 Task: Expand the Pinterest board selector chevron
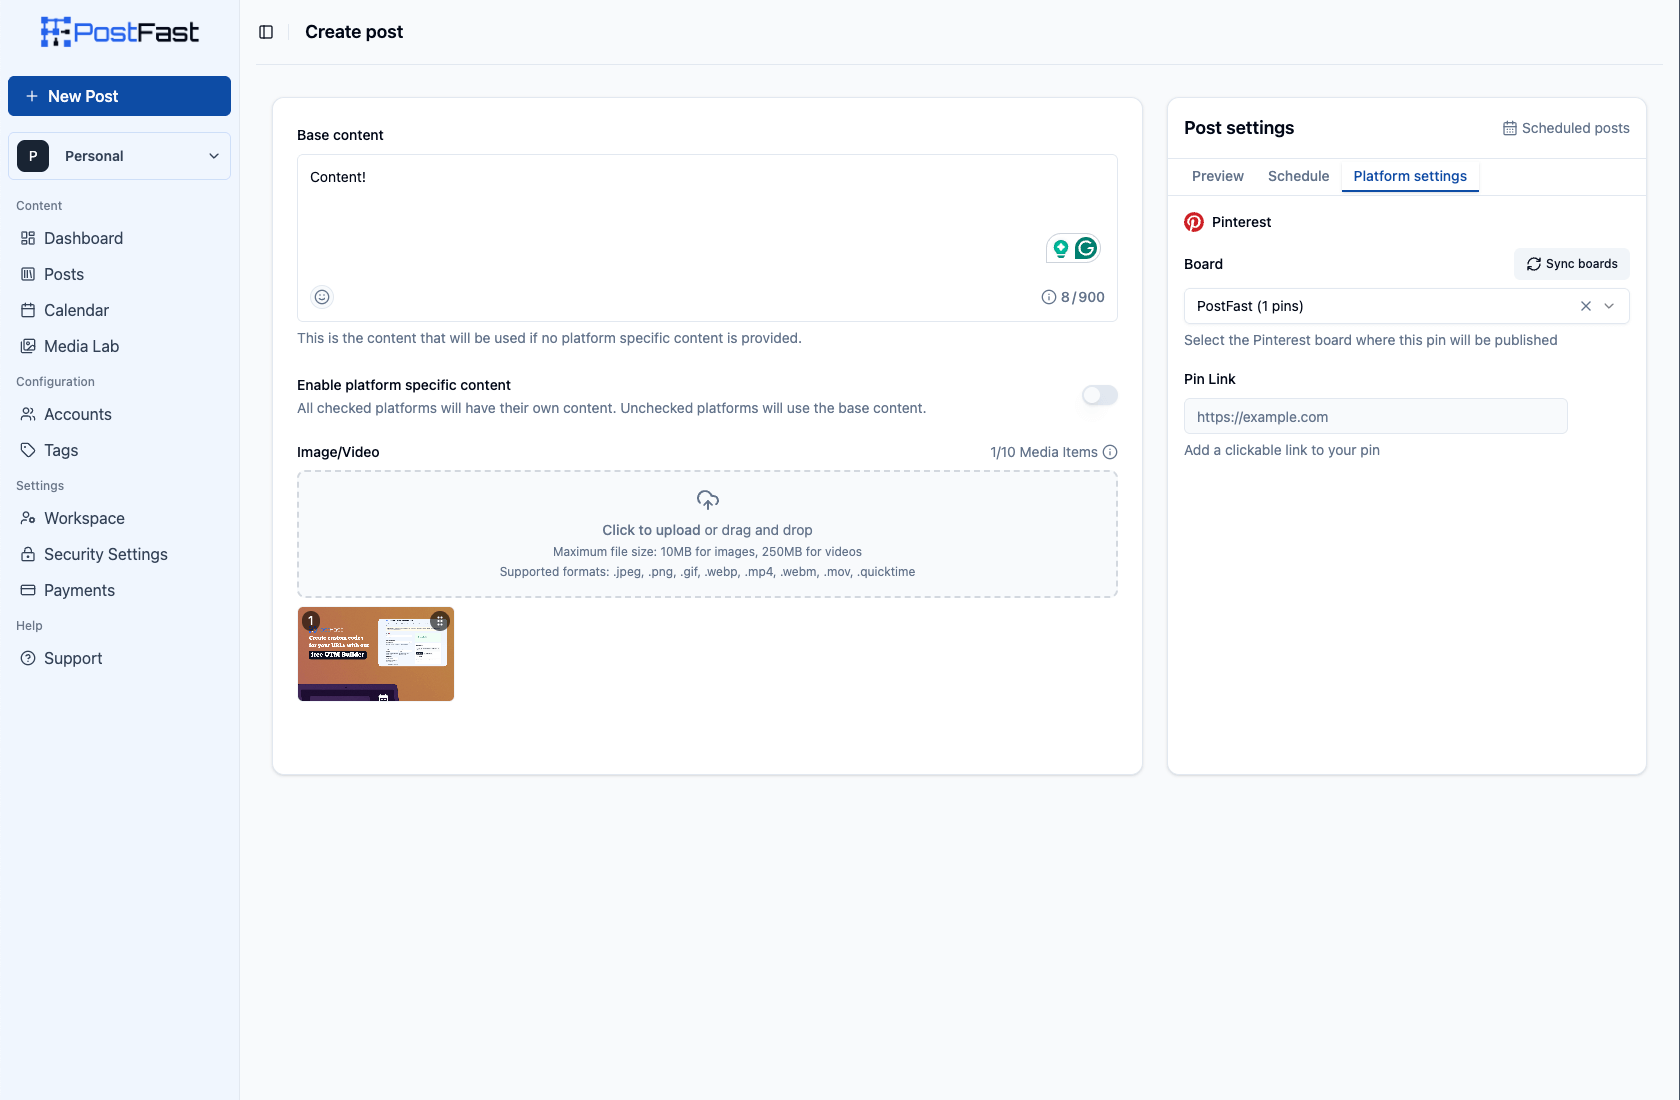click(1609, 306)
